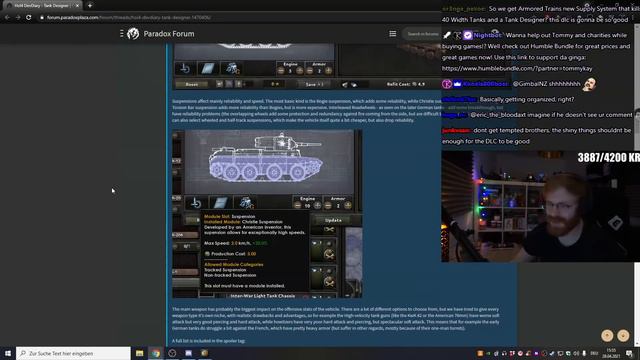Click the Paradox logo icon
Viewport: 640px width, 360px height.
point(133,33)
